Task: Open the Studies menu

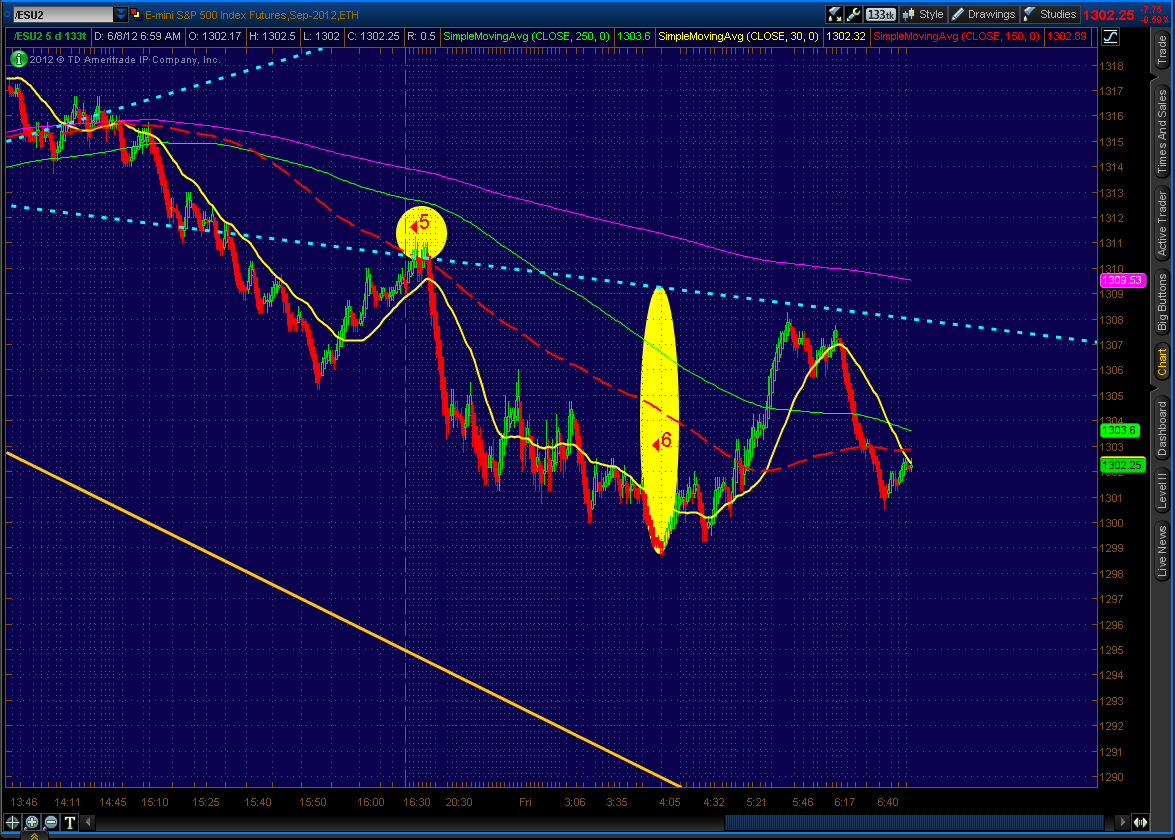Action: point(1050,14)
